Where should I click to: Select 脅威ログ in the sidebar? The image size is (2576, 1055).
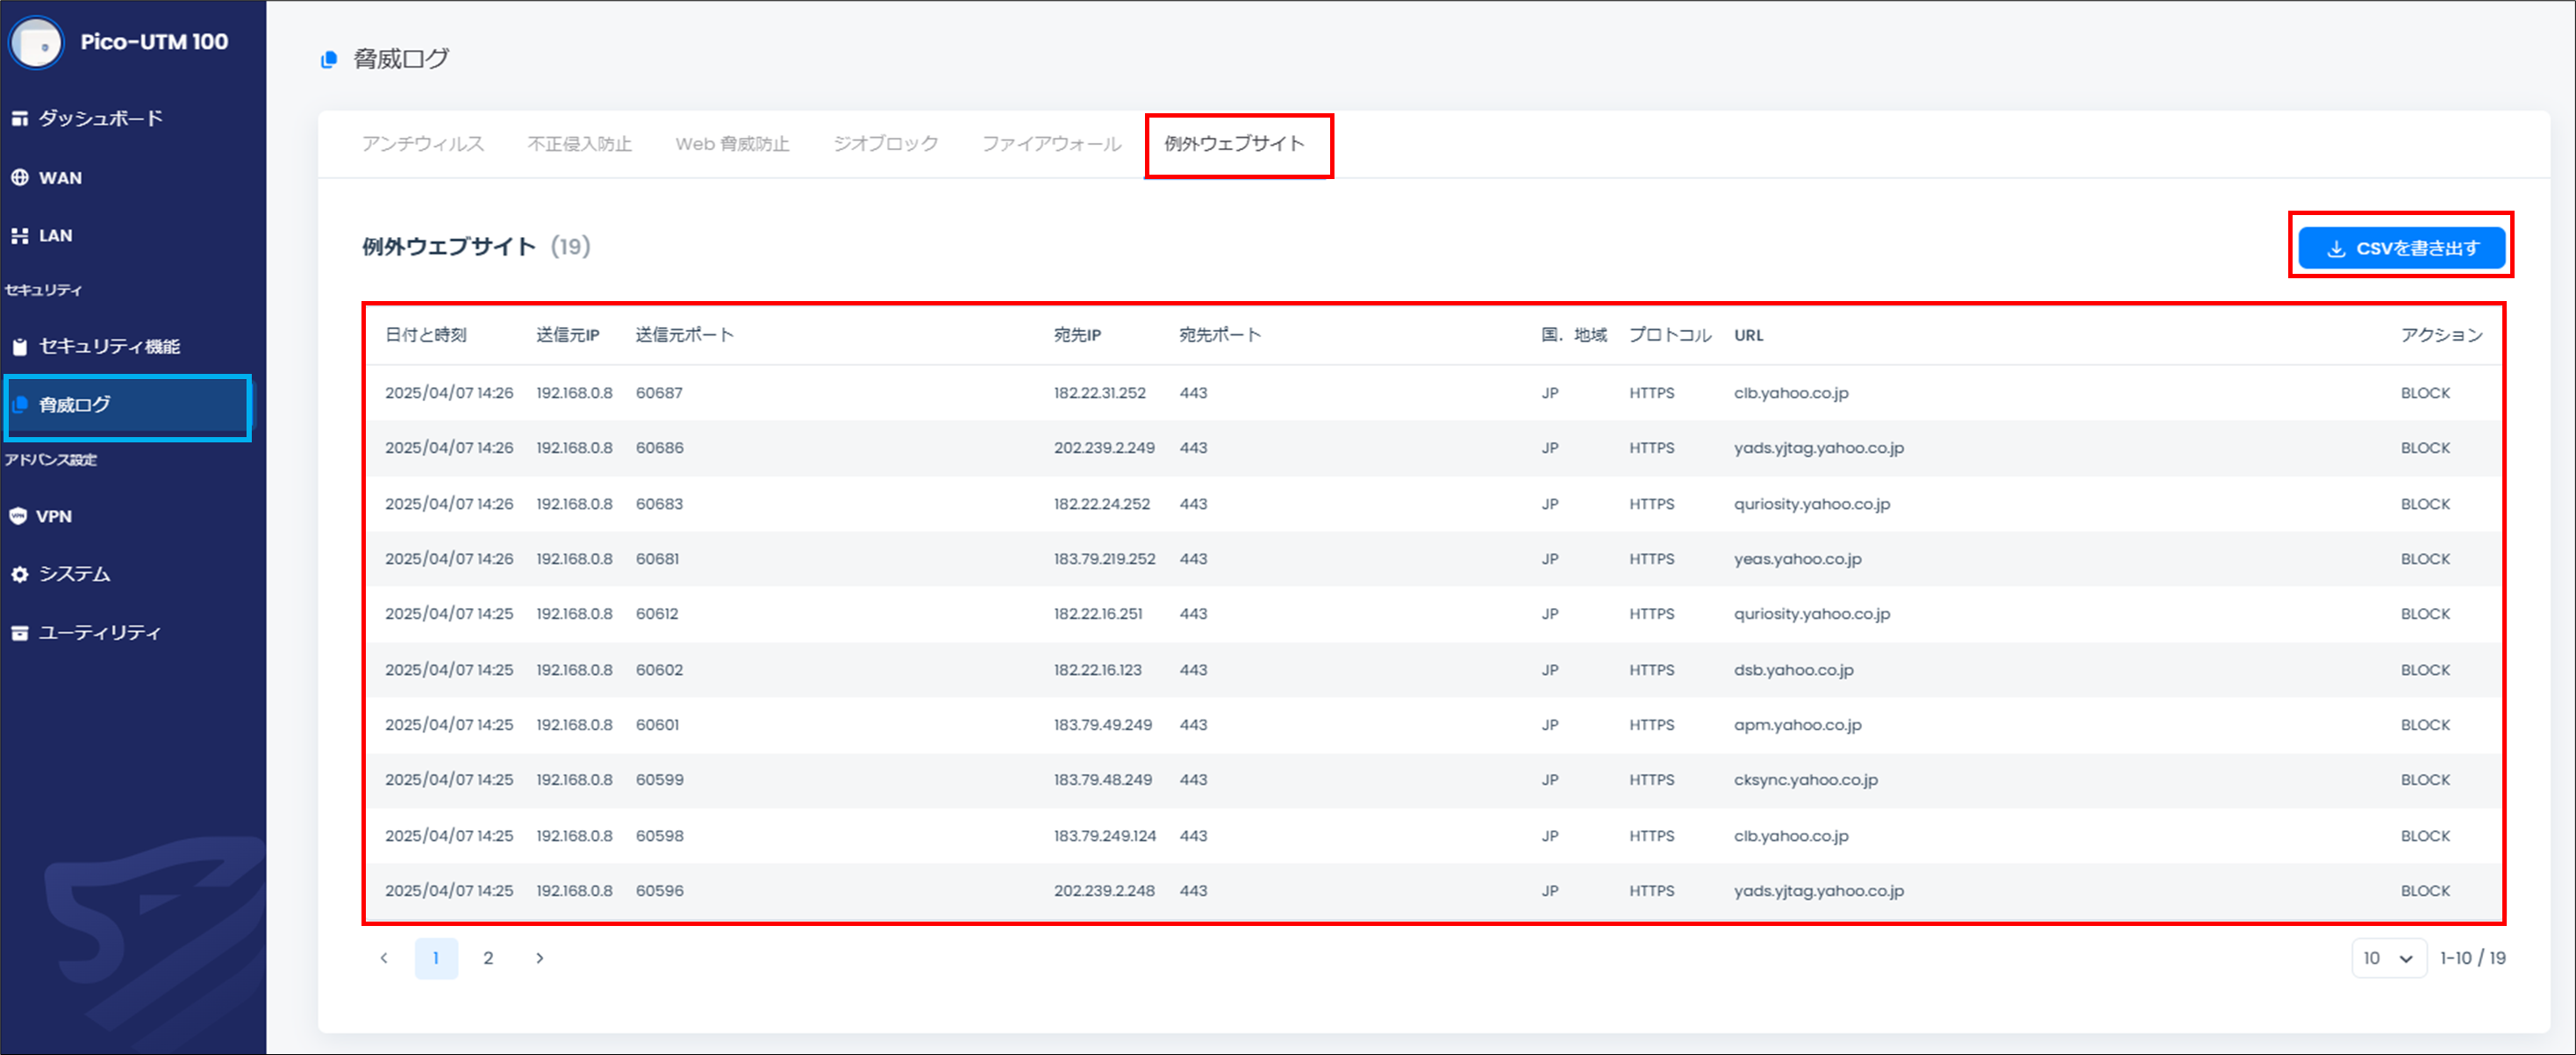coord(128,406)
